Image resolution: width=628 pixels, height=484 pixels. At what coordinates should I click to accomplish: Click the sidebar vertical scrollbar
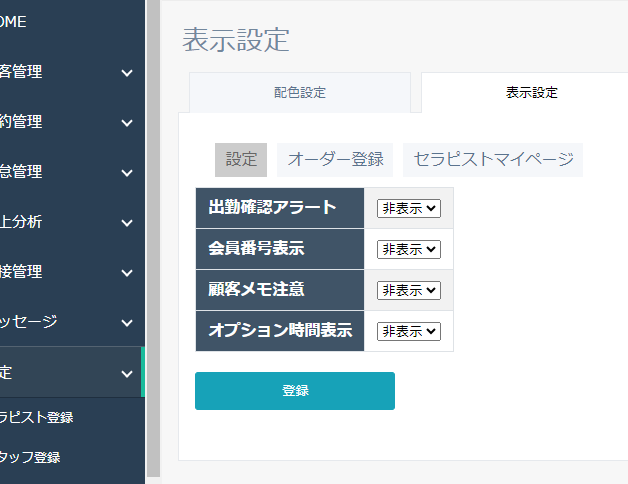click(153, 238)
